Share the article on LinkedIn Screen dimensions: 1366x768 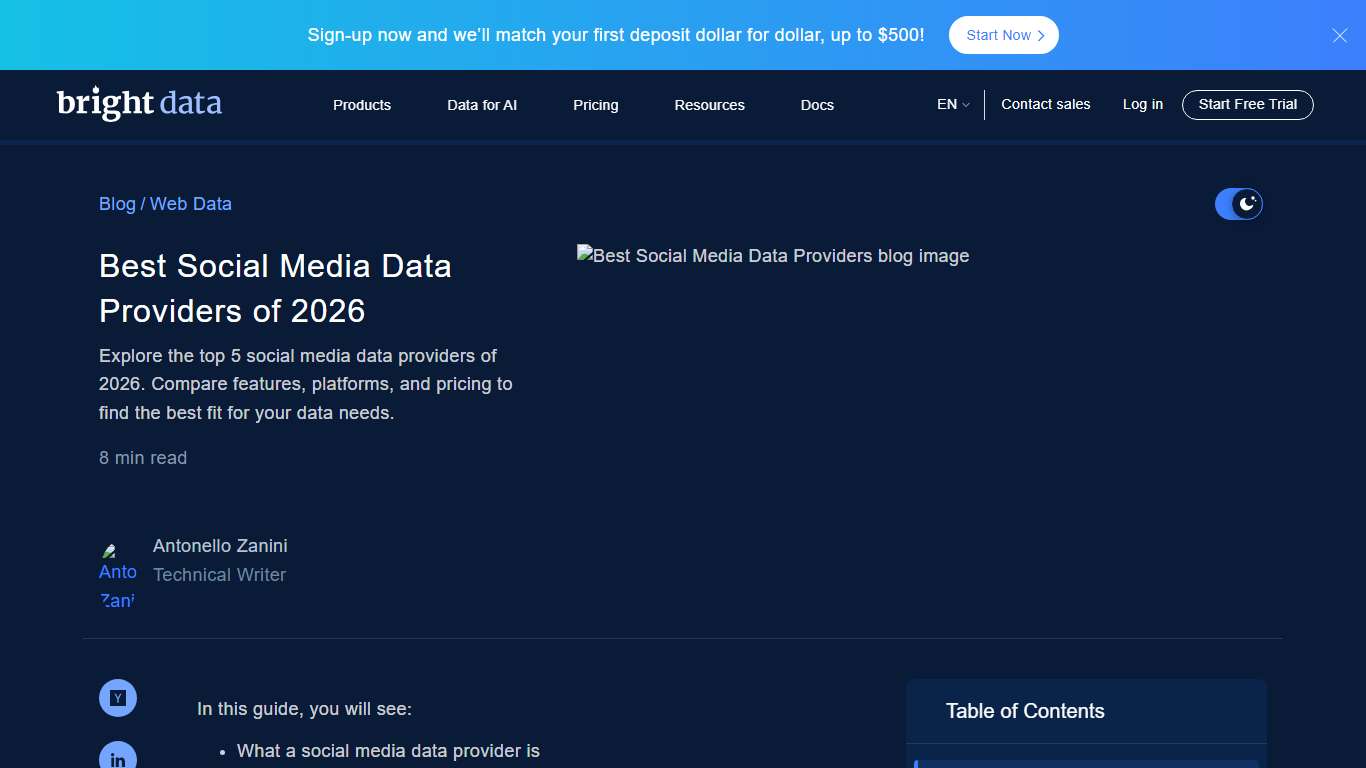point(118,757)
